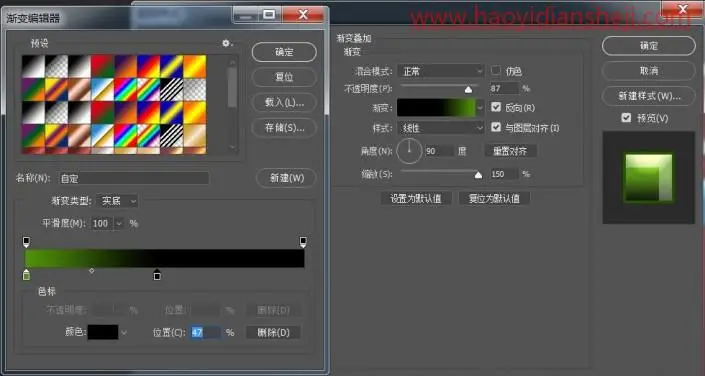Toggle the 预览(V) checkbox

pos(626,118)
